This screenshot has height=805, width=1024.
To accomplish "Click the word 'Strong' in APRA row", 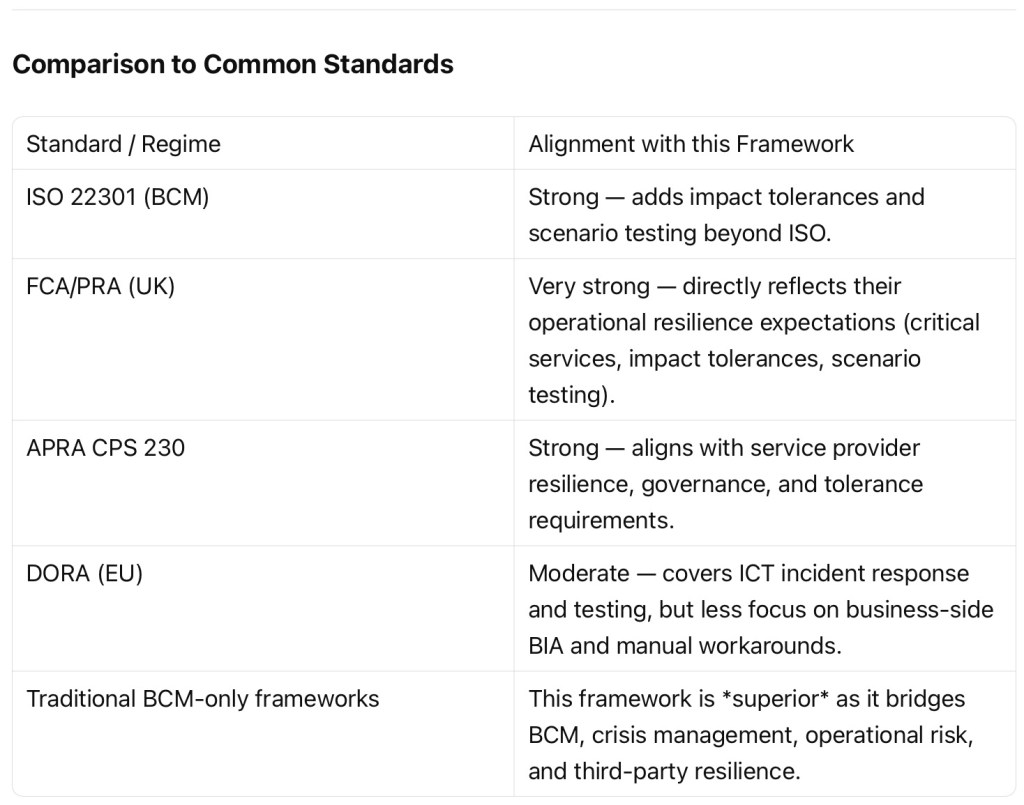I will pyautogui.click(x=563, y=447).
